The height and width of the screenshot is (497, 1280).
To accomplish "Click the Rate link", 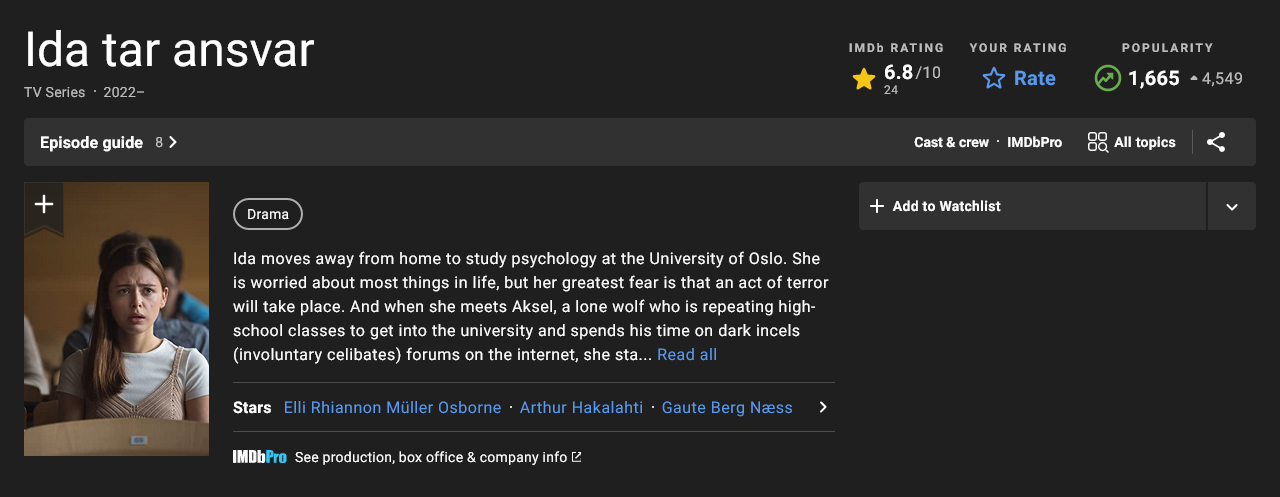I will pos(1035,78).
